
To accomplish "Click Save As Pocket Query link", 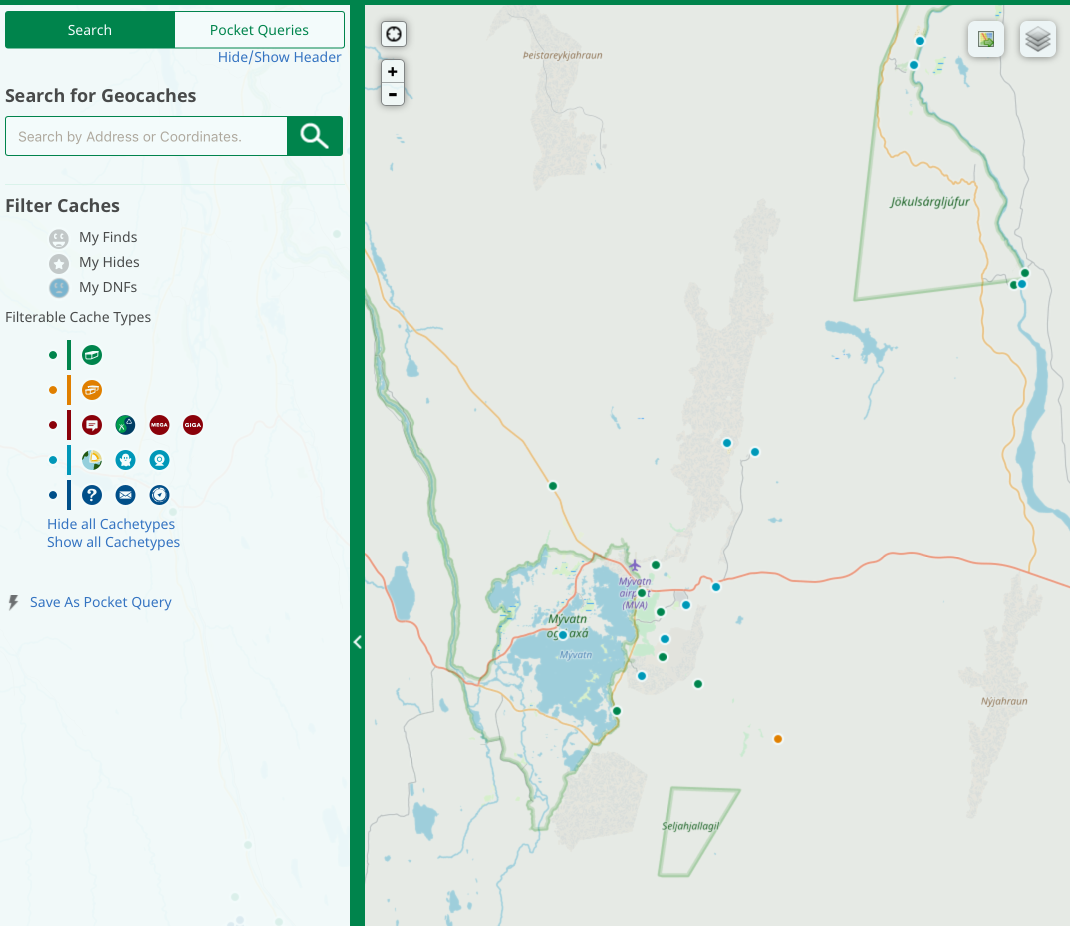I will [101, 602].
